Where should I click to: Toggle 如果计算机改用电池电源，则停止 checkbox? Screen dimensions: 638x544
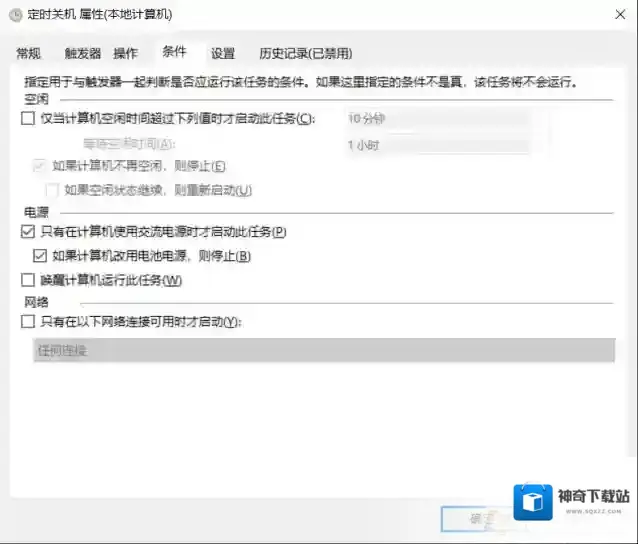(40, 256)
